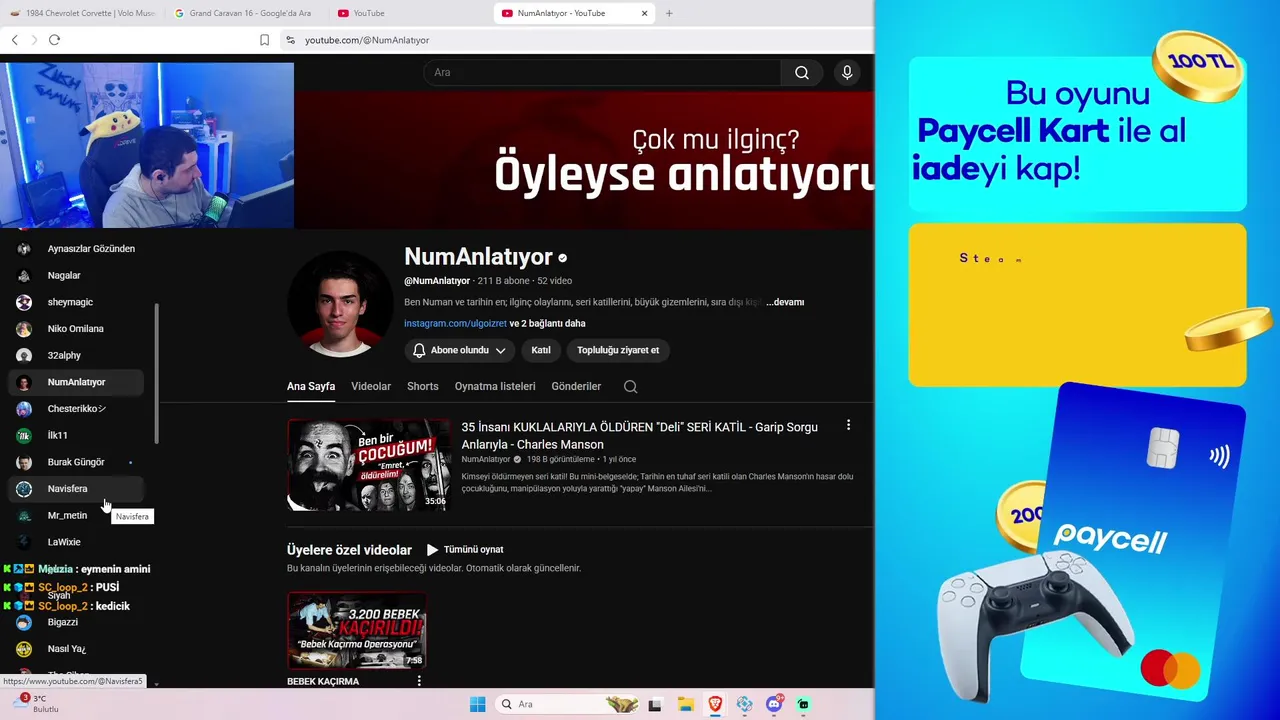Click the browser forward arrow
Image resolution: width=1280 pixels, height=720 pixels.
pos(34,40)
